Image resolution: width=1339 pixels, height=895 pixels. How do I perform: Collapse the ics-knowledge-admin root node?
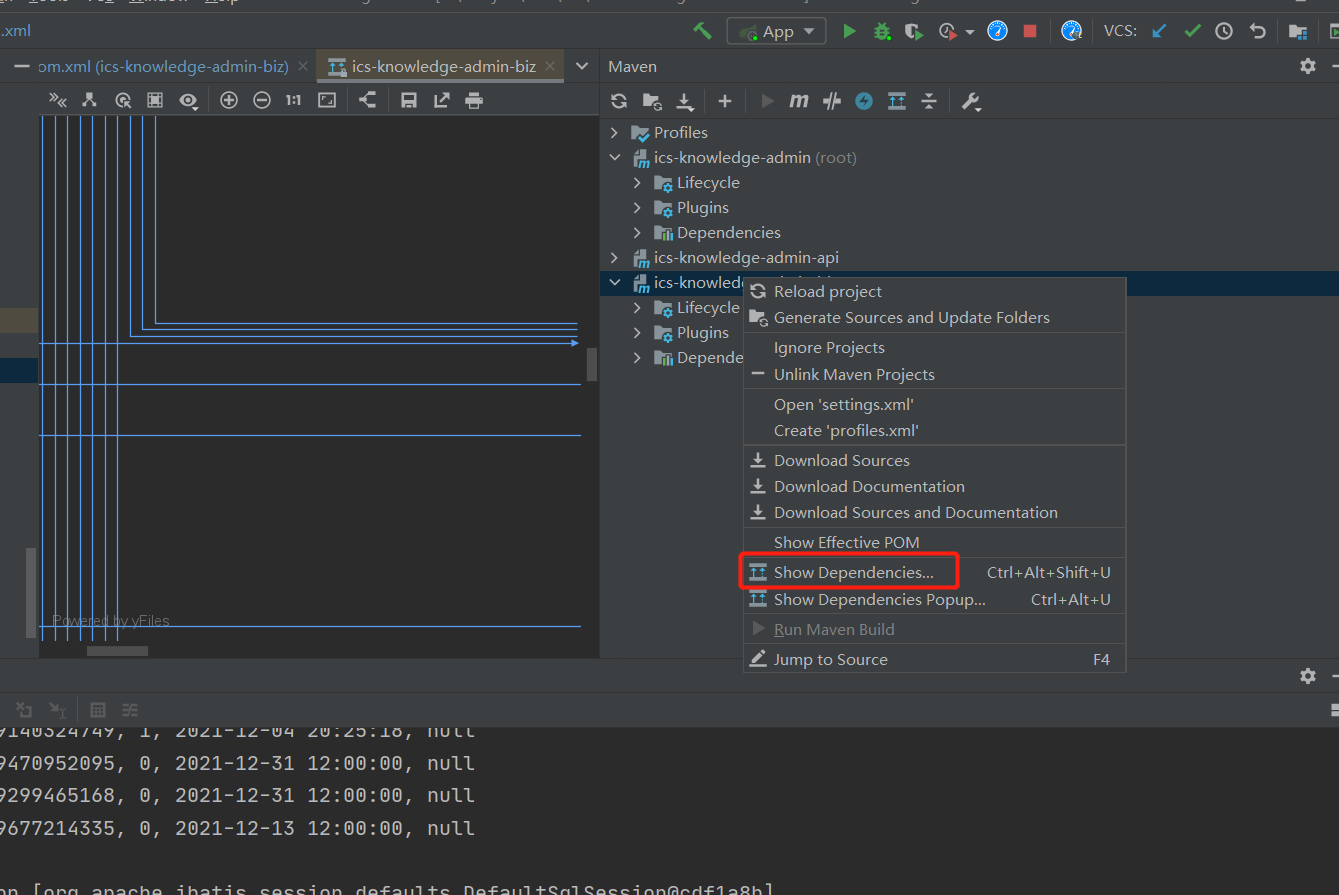pyautogui.click(x=614, y=157)
